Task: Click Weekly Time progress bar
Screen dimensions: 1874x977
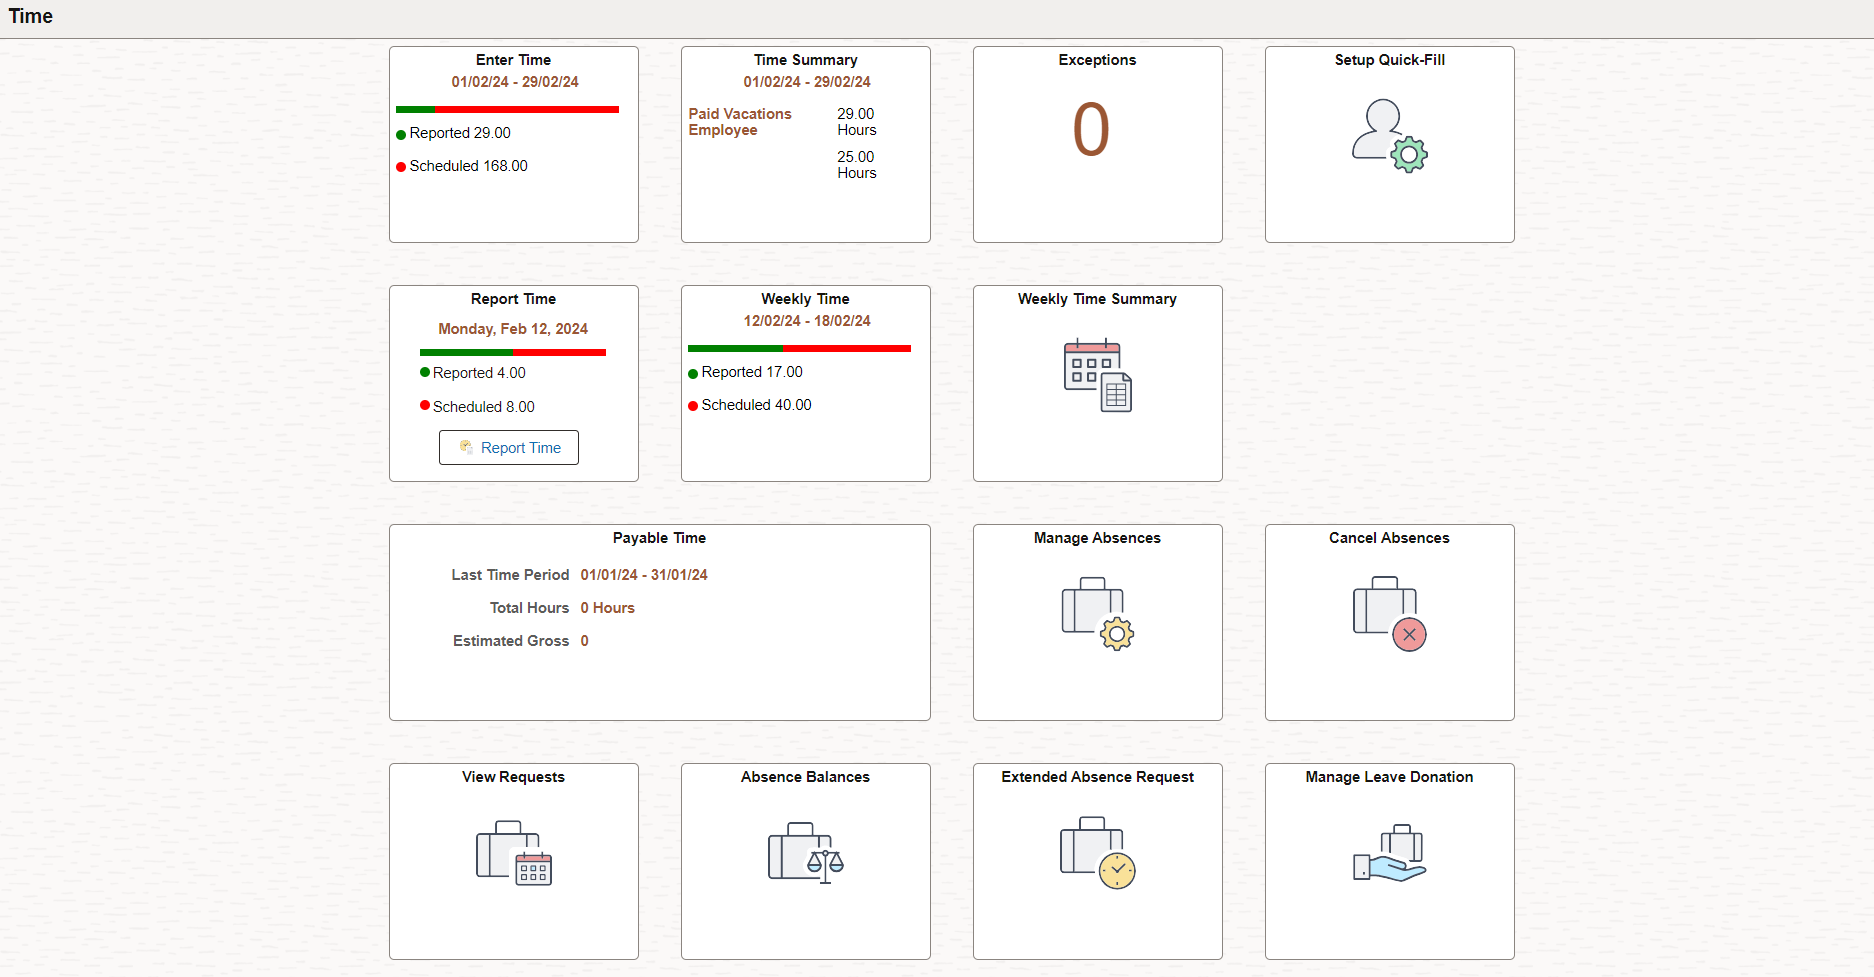Action: click(799, 348)
